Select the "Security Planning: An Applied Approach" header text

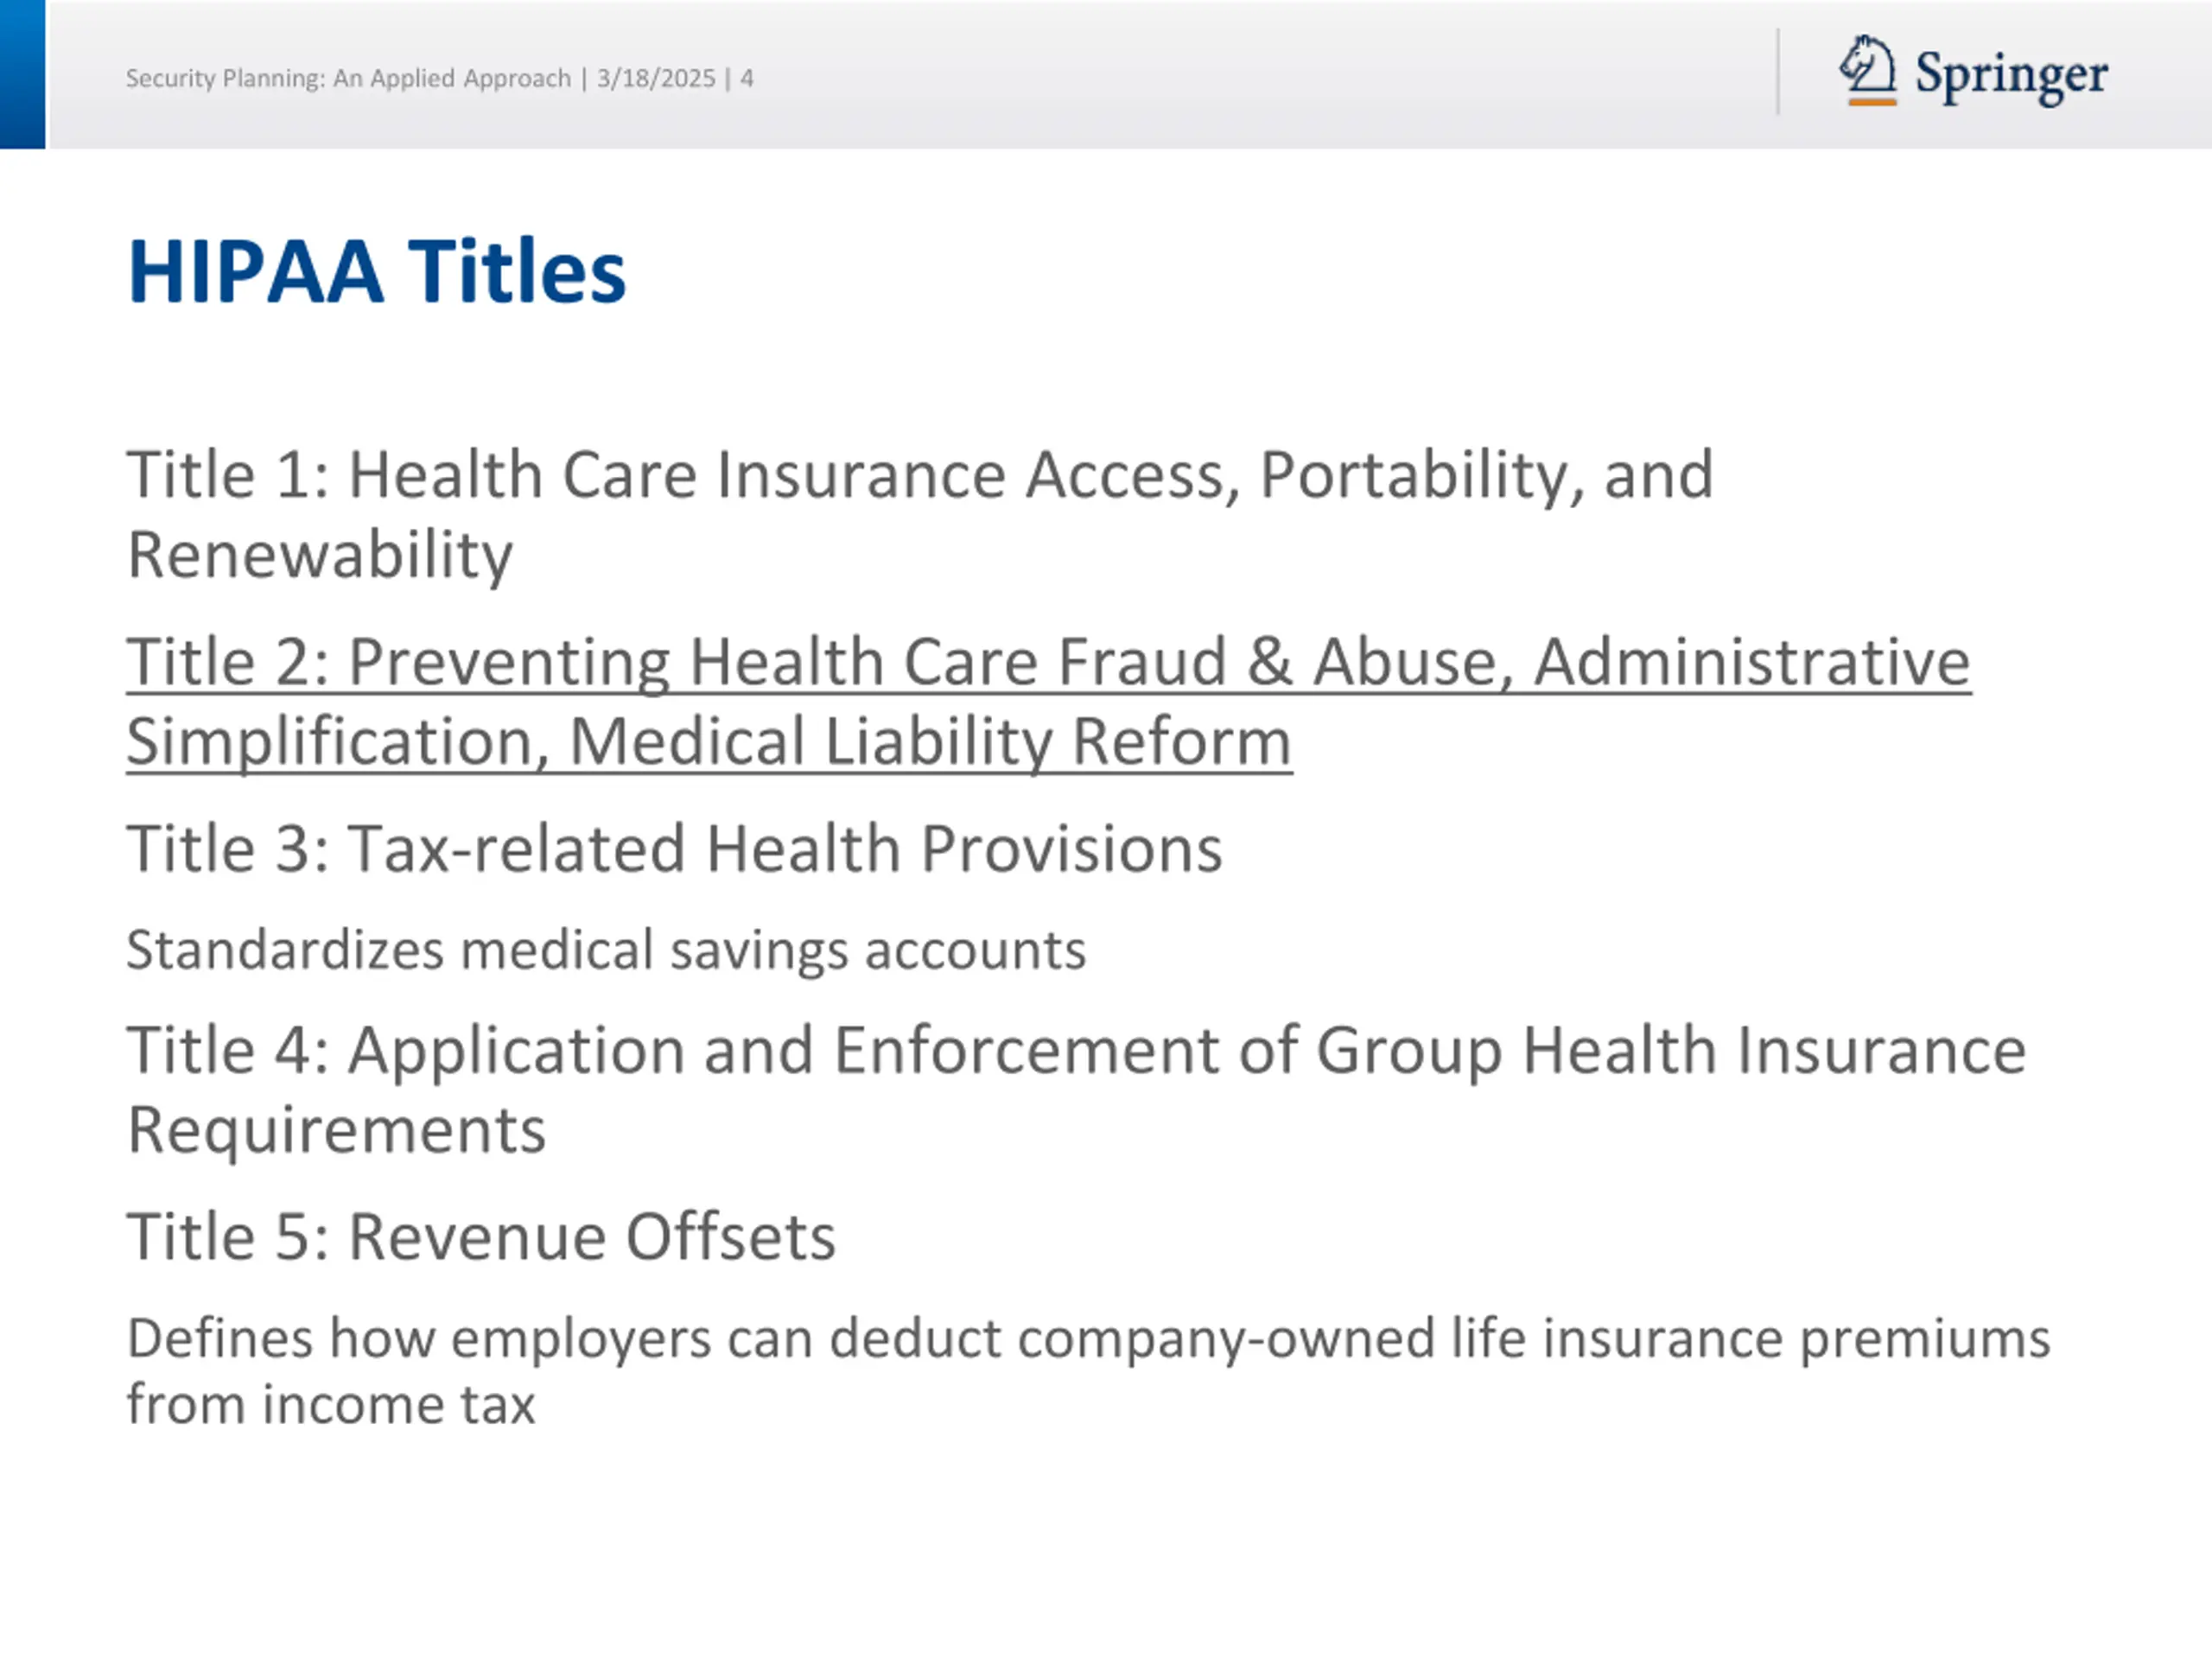(348, 78)
